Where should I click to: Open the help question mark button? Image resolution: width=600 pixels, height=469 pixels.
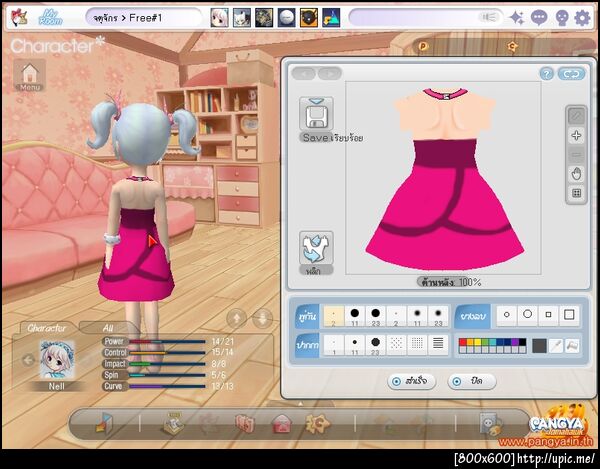[546, 74]
